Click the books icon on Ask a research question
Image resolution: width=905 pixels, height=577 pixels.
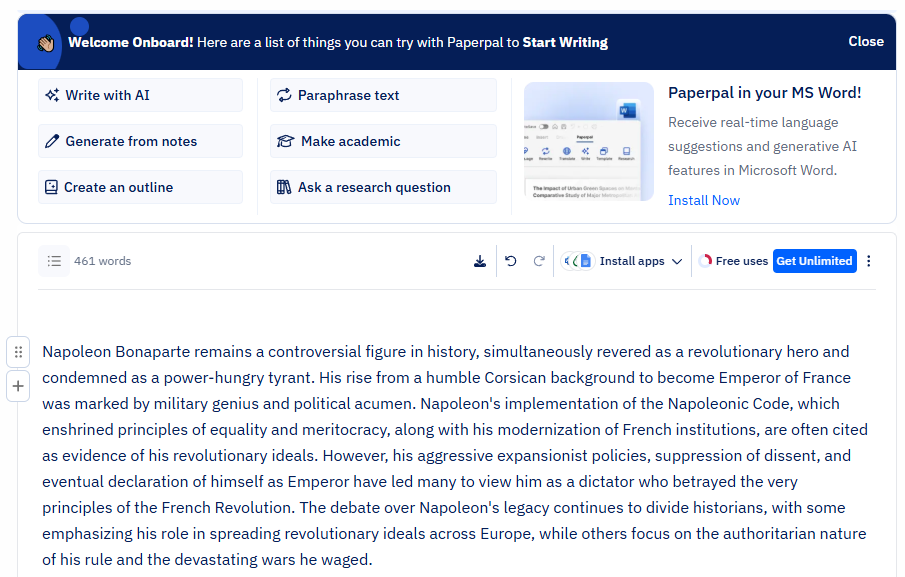284,187
